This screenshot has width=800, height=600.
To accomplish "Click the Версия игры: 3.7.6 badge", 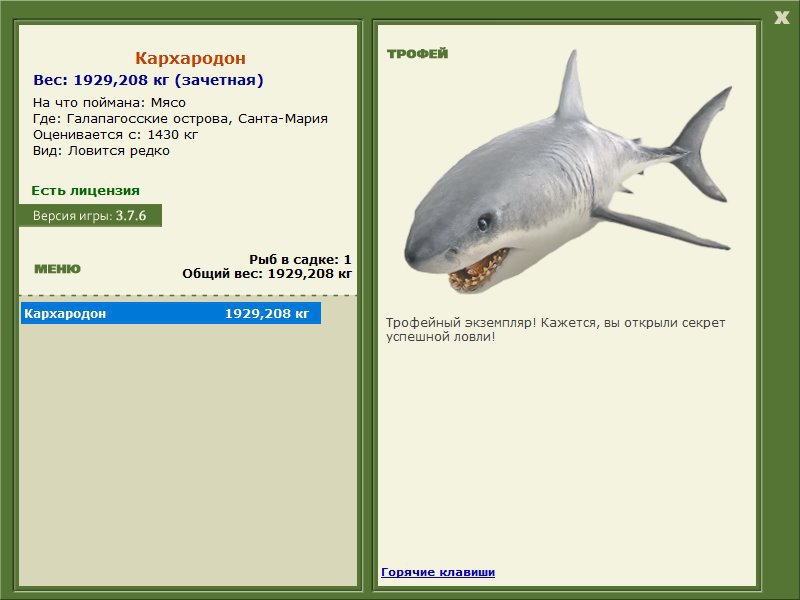I will 90,215.
